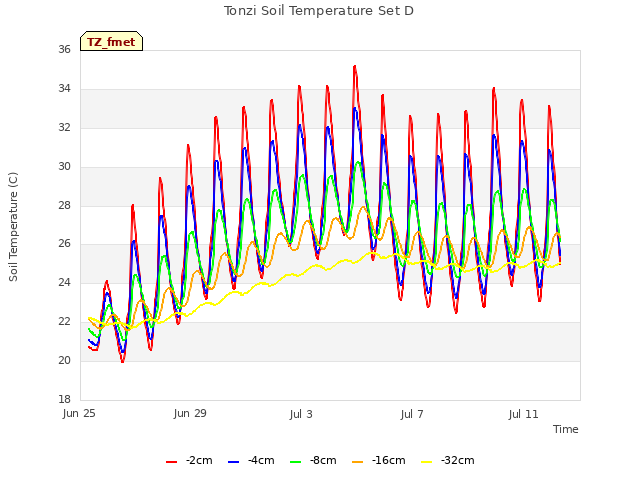
Task: Click the 28 y-axis tick label
Action: click(x=64, y=205)
